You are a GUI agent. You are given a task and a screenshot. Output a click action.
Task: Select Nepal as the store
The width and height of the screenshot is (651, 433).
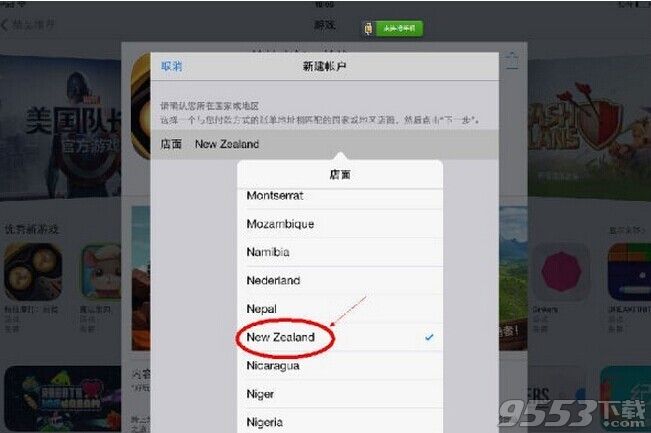pyautogui.click(x=340, y=309)
